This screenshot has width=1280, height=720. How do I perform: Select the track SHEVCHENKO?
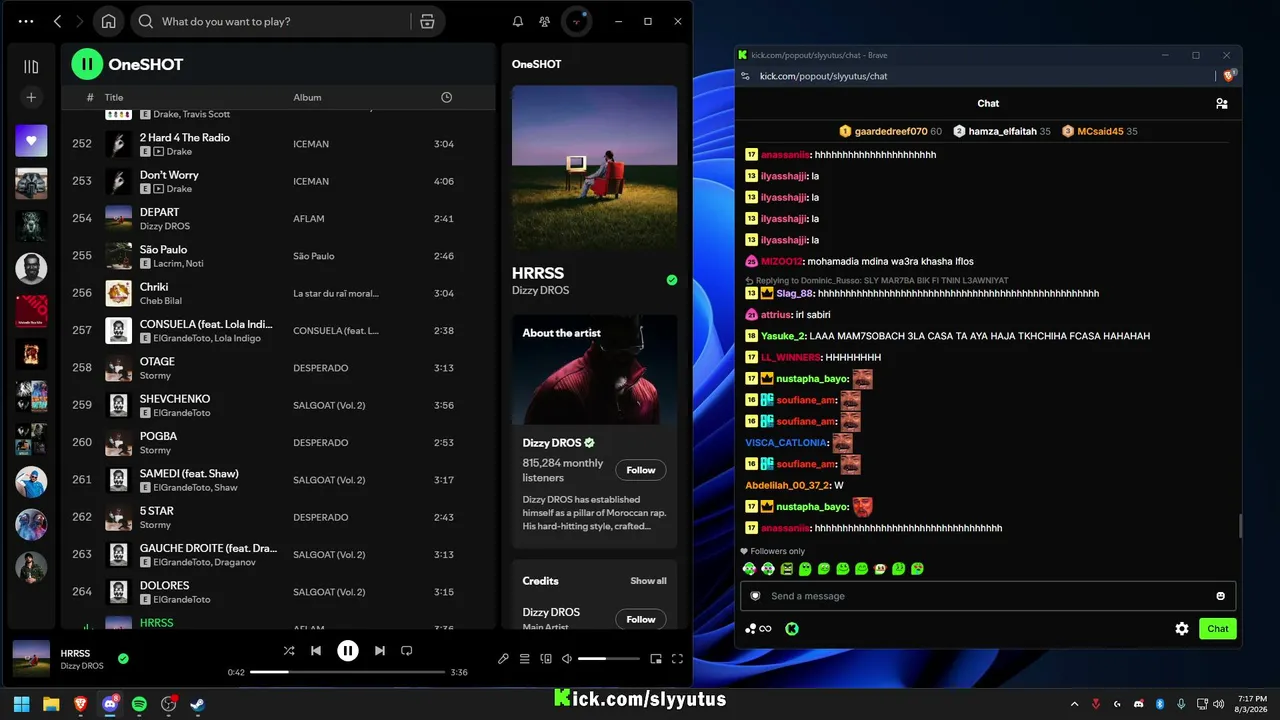click(x=278, y=405)
